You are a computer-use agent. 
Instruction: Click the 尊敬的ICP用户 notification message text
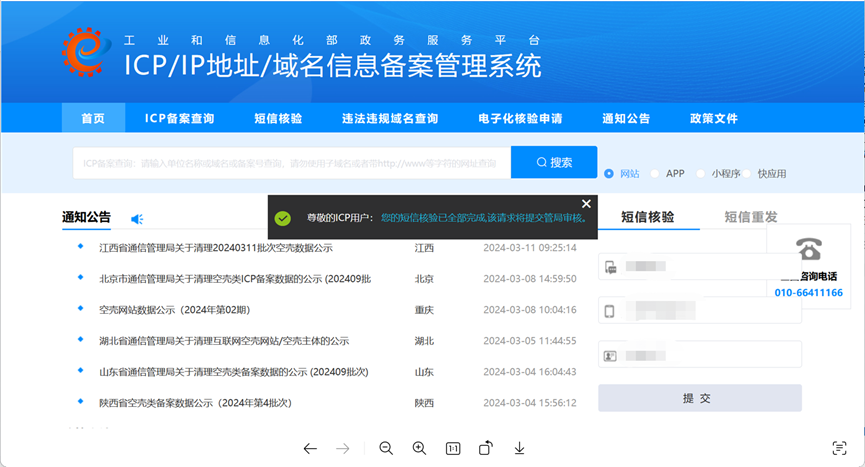pos(447,218)
